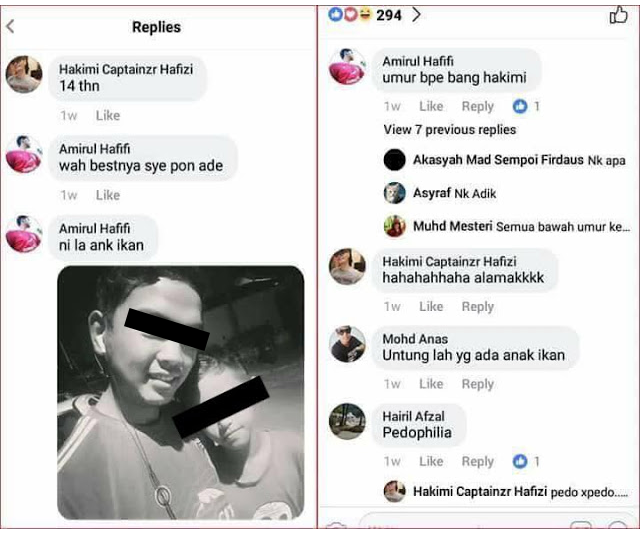The height and width of the screenshot is (533, 640).
Task: Like the 'Untung lah yg ada anak ikan' comment
Action: [x=431, y=384]
